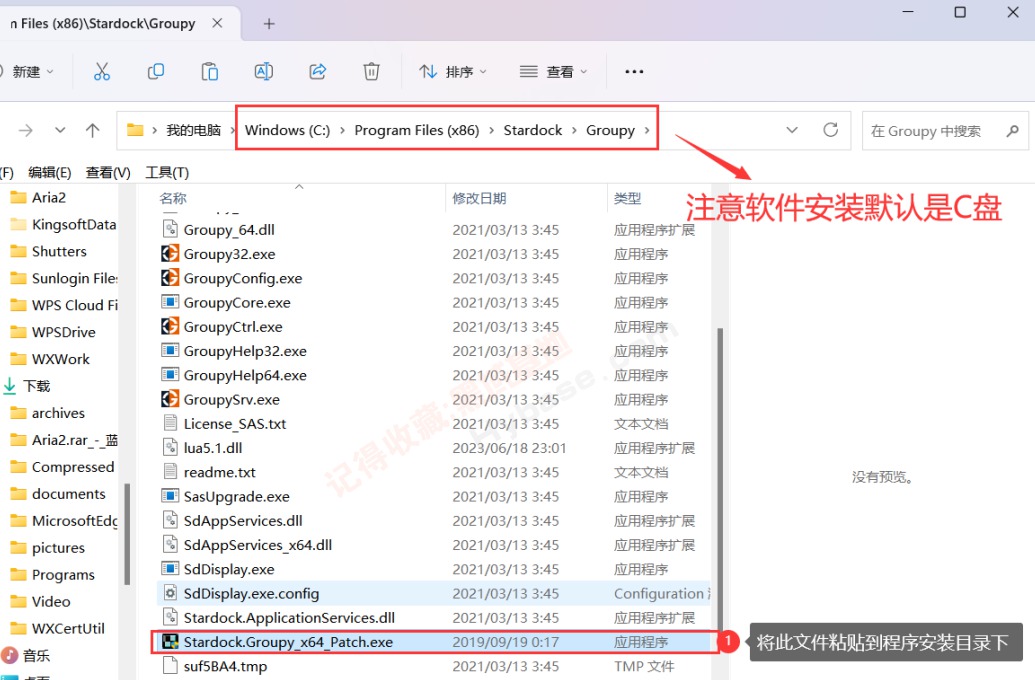1035x680 pixels.
Task: Open the 查看 view dropdown
Action: pyautogui.click(x=553, y=71)
